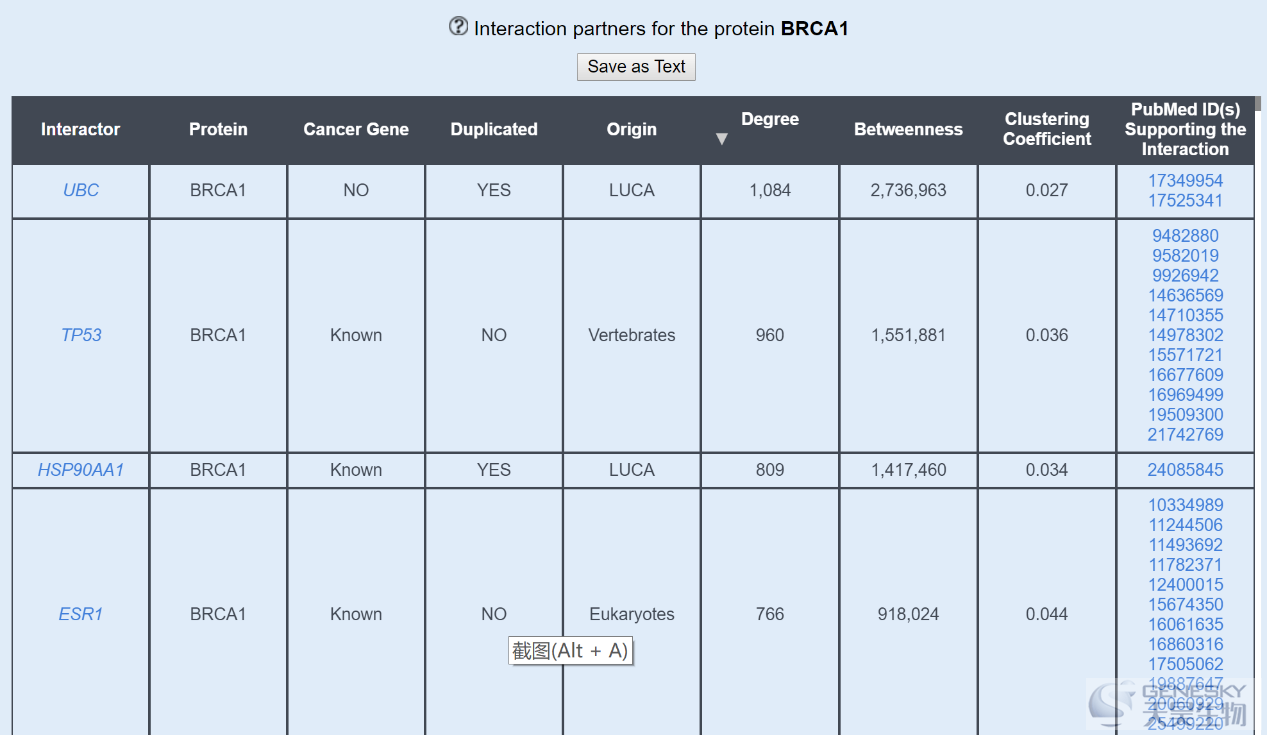This screenshot has width=1267, height=735.
Task: Sort by the Interactor column header
Action: pos(80,129)
